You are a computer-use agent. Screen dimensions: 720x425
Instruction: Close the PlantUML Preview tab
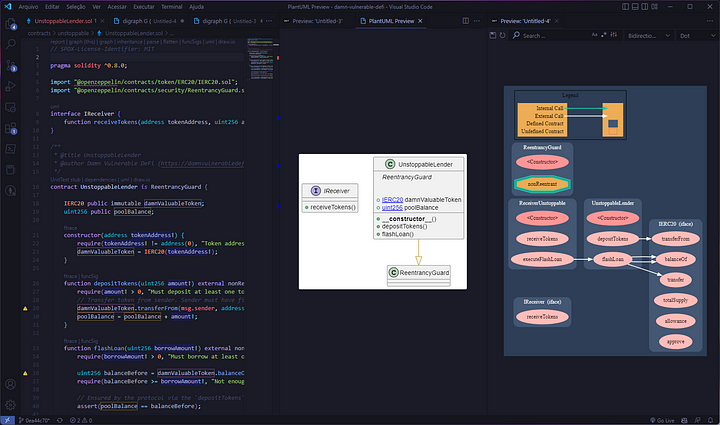pyautogui.click(x=420, y=21)
